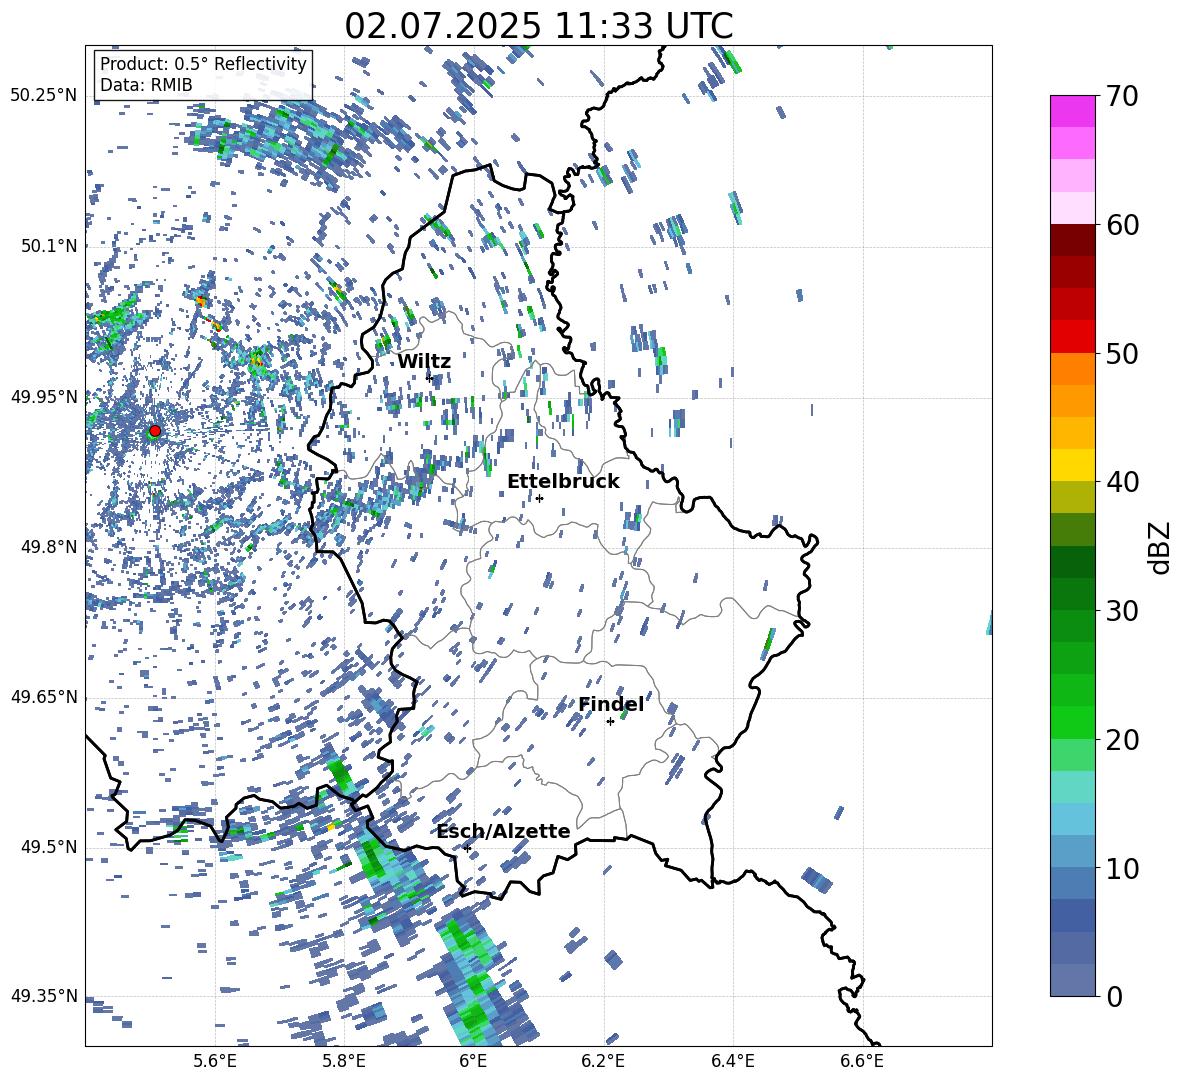This screenshot has height=1081, width=1184.
Task: Click the Ettelbruck city label
Action: 563,482
